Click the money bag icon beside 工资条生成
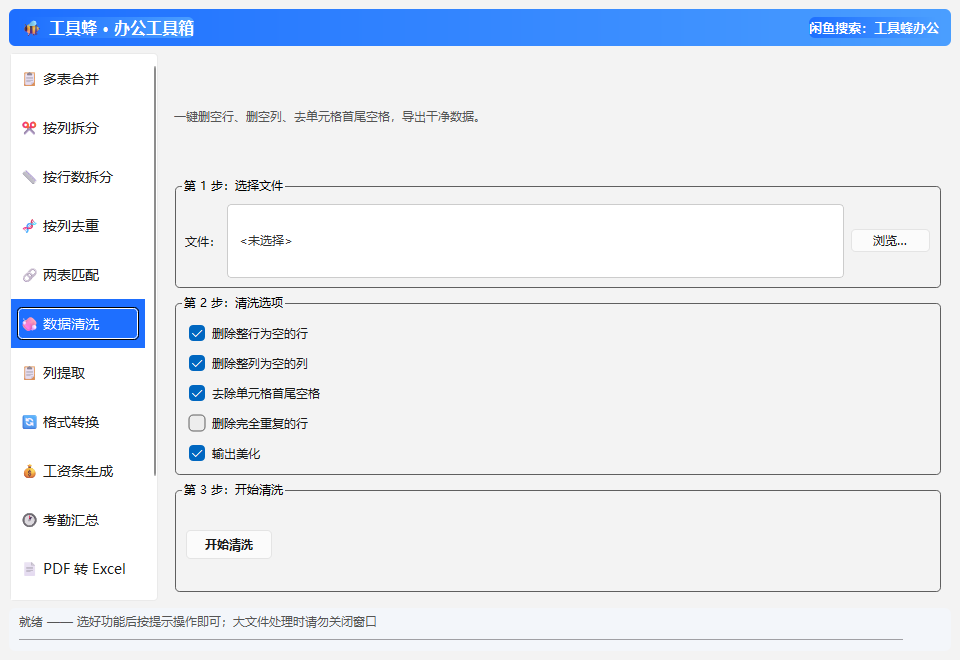 tap(29, 471)
